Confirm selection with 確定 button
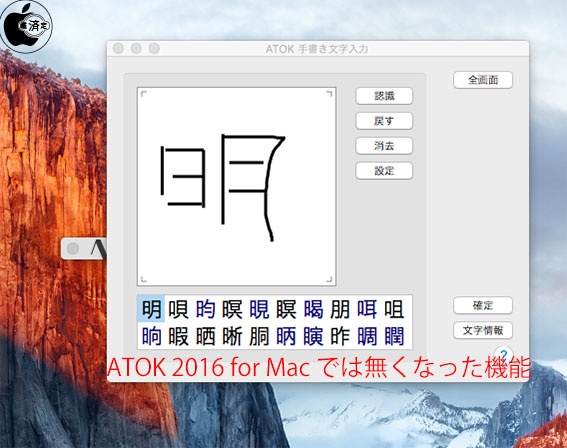The image size is (567, 448). 483,306
